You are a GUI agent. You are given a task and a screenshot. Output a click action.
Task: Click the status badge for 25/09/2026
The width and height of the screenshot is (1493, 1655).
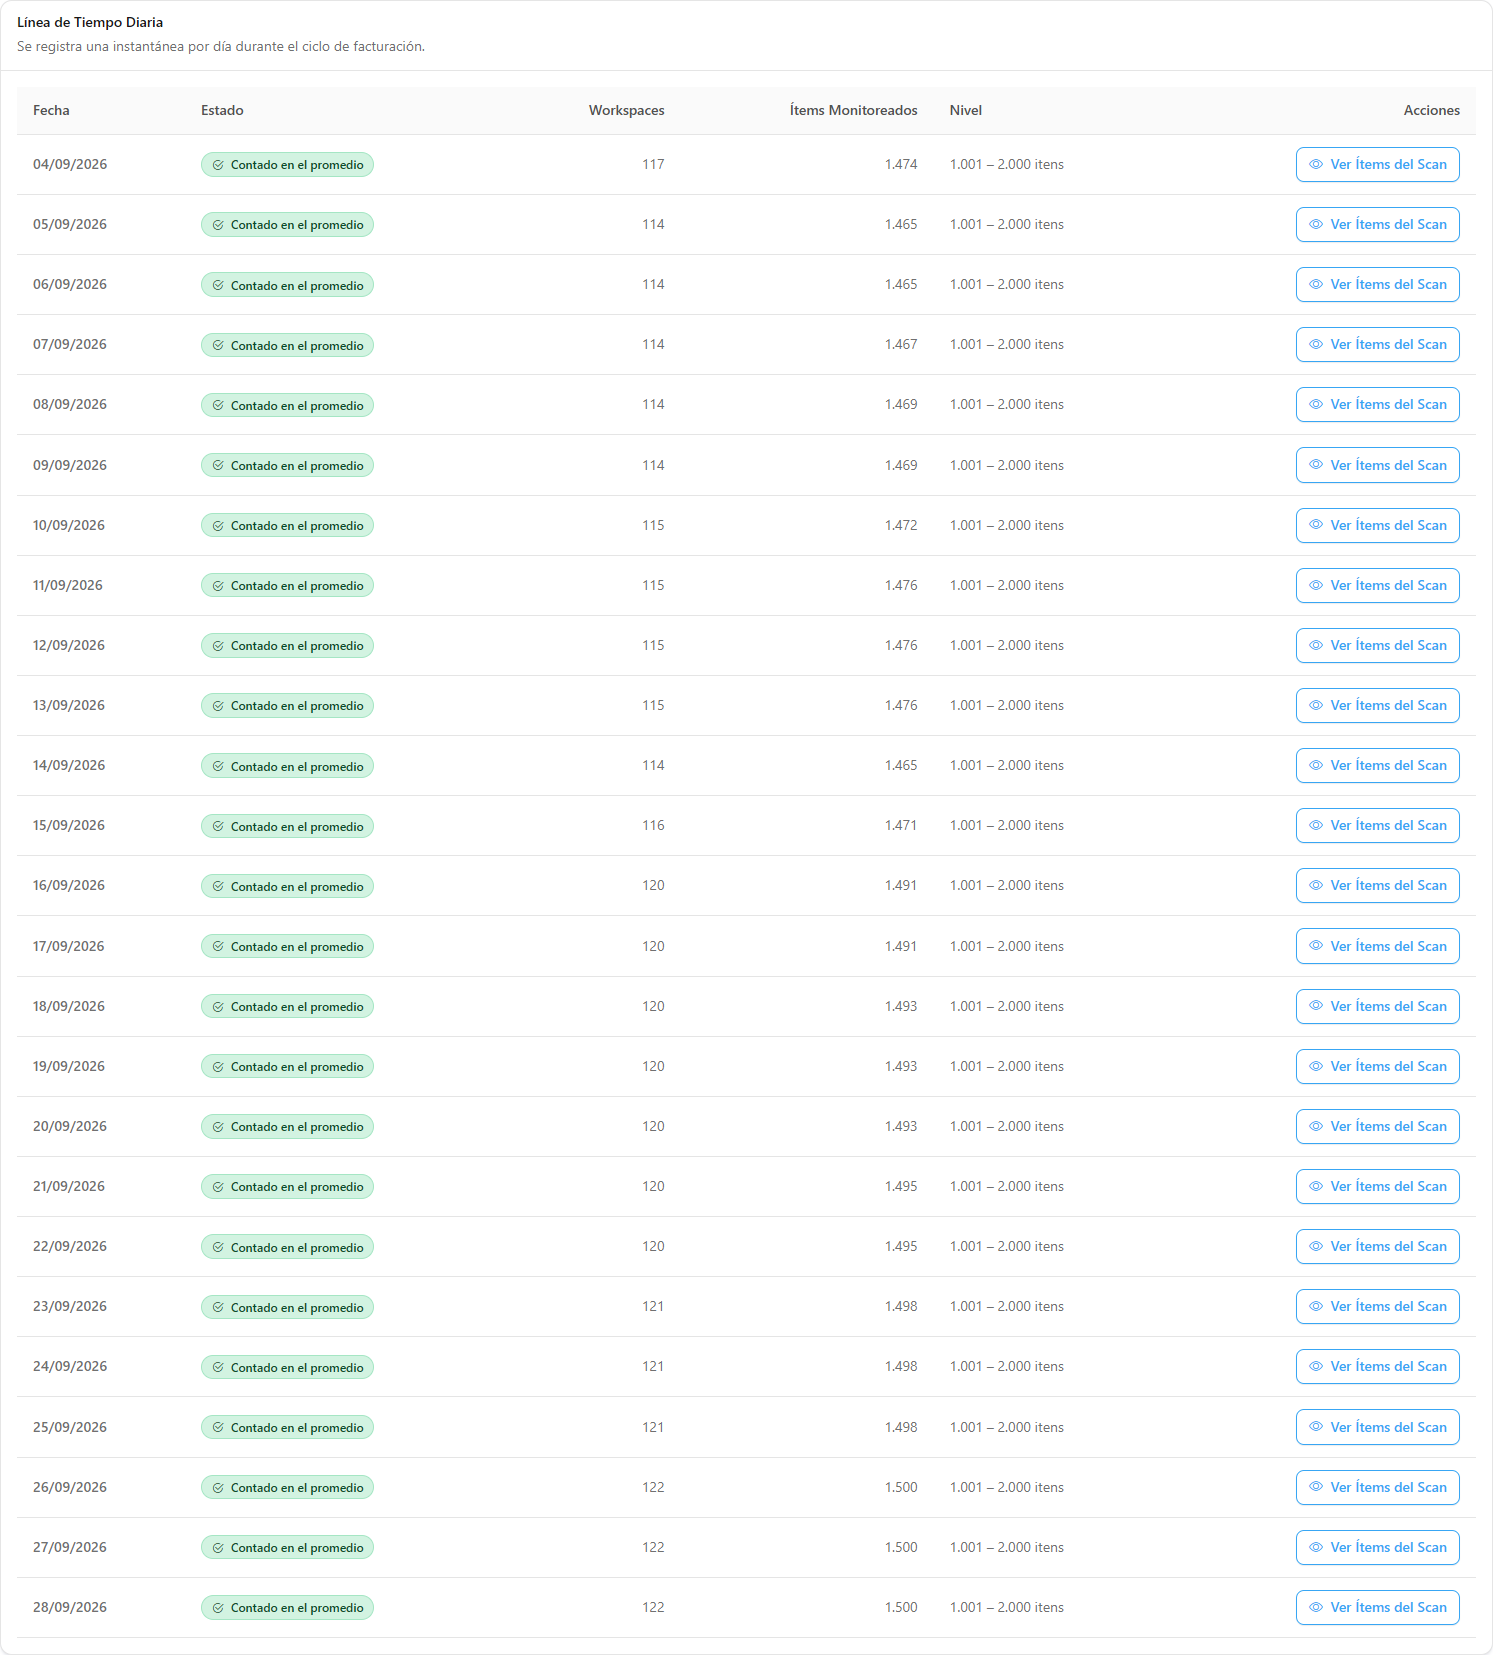[x=287, y=1427]
